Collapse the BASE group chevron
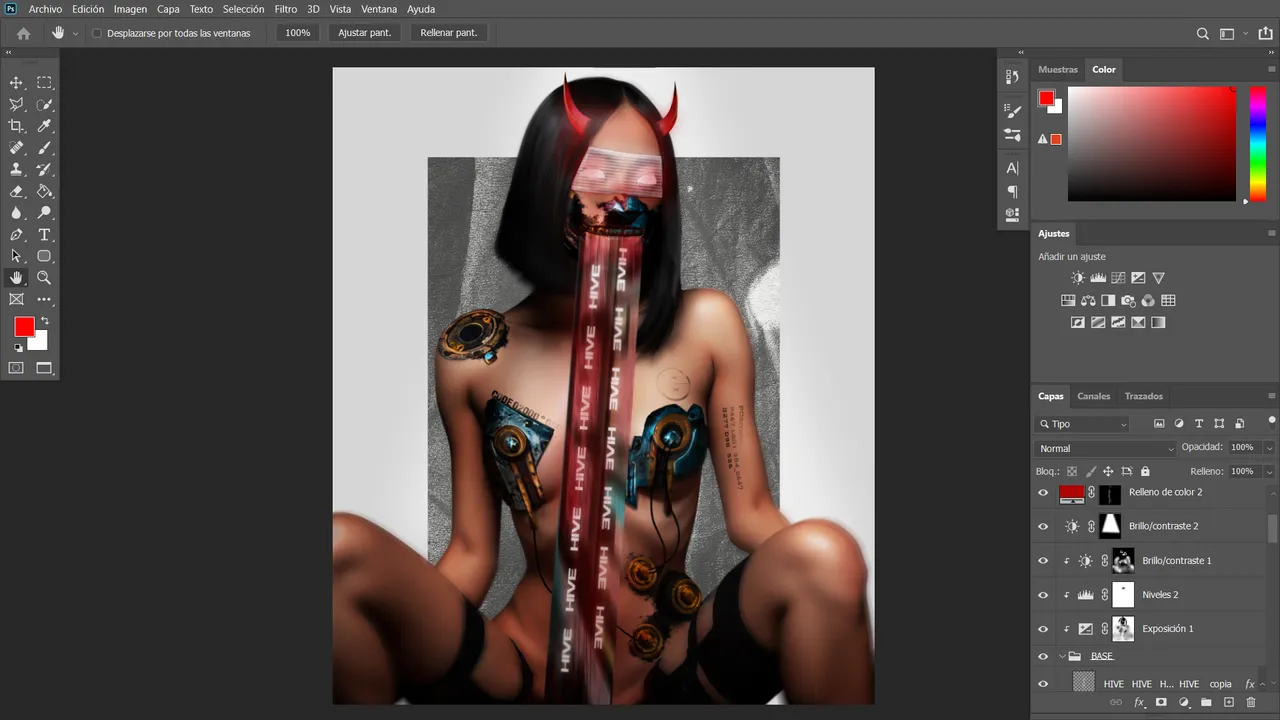Screen dimensions: 1280x720 1062,657
